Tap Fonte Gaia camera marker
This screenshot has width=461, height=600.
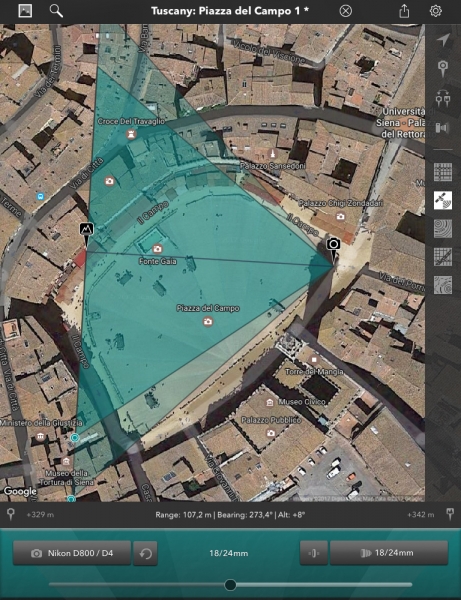[157, 249]
